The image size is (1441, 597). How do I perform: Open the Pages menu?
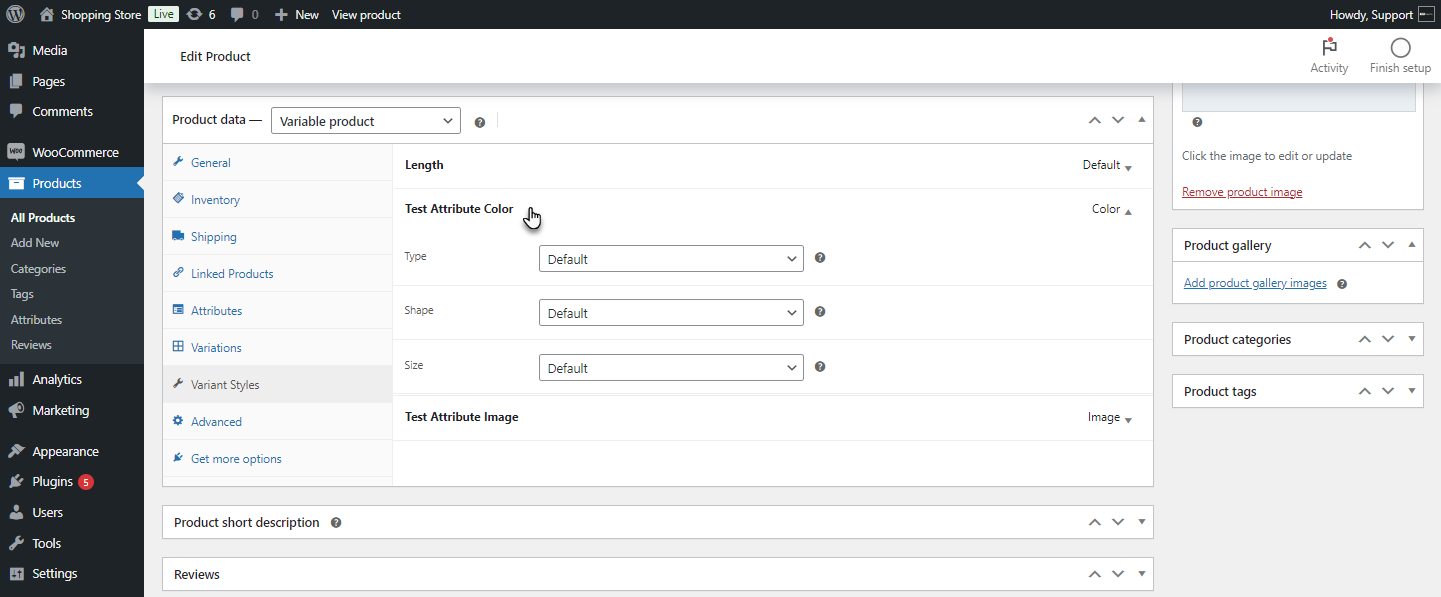point(72,82)
